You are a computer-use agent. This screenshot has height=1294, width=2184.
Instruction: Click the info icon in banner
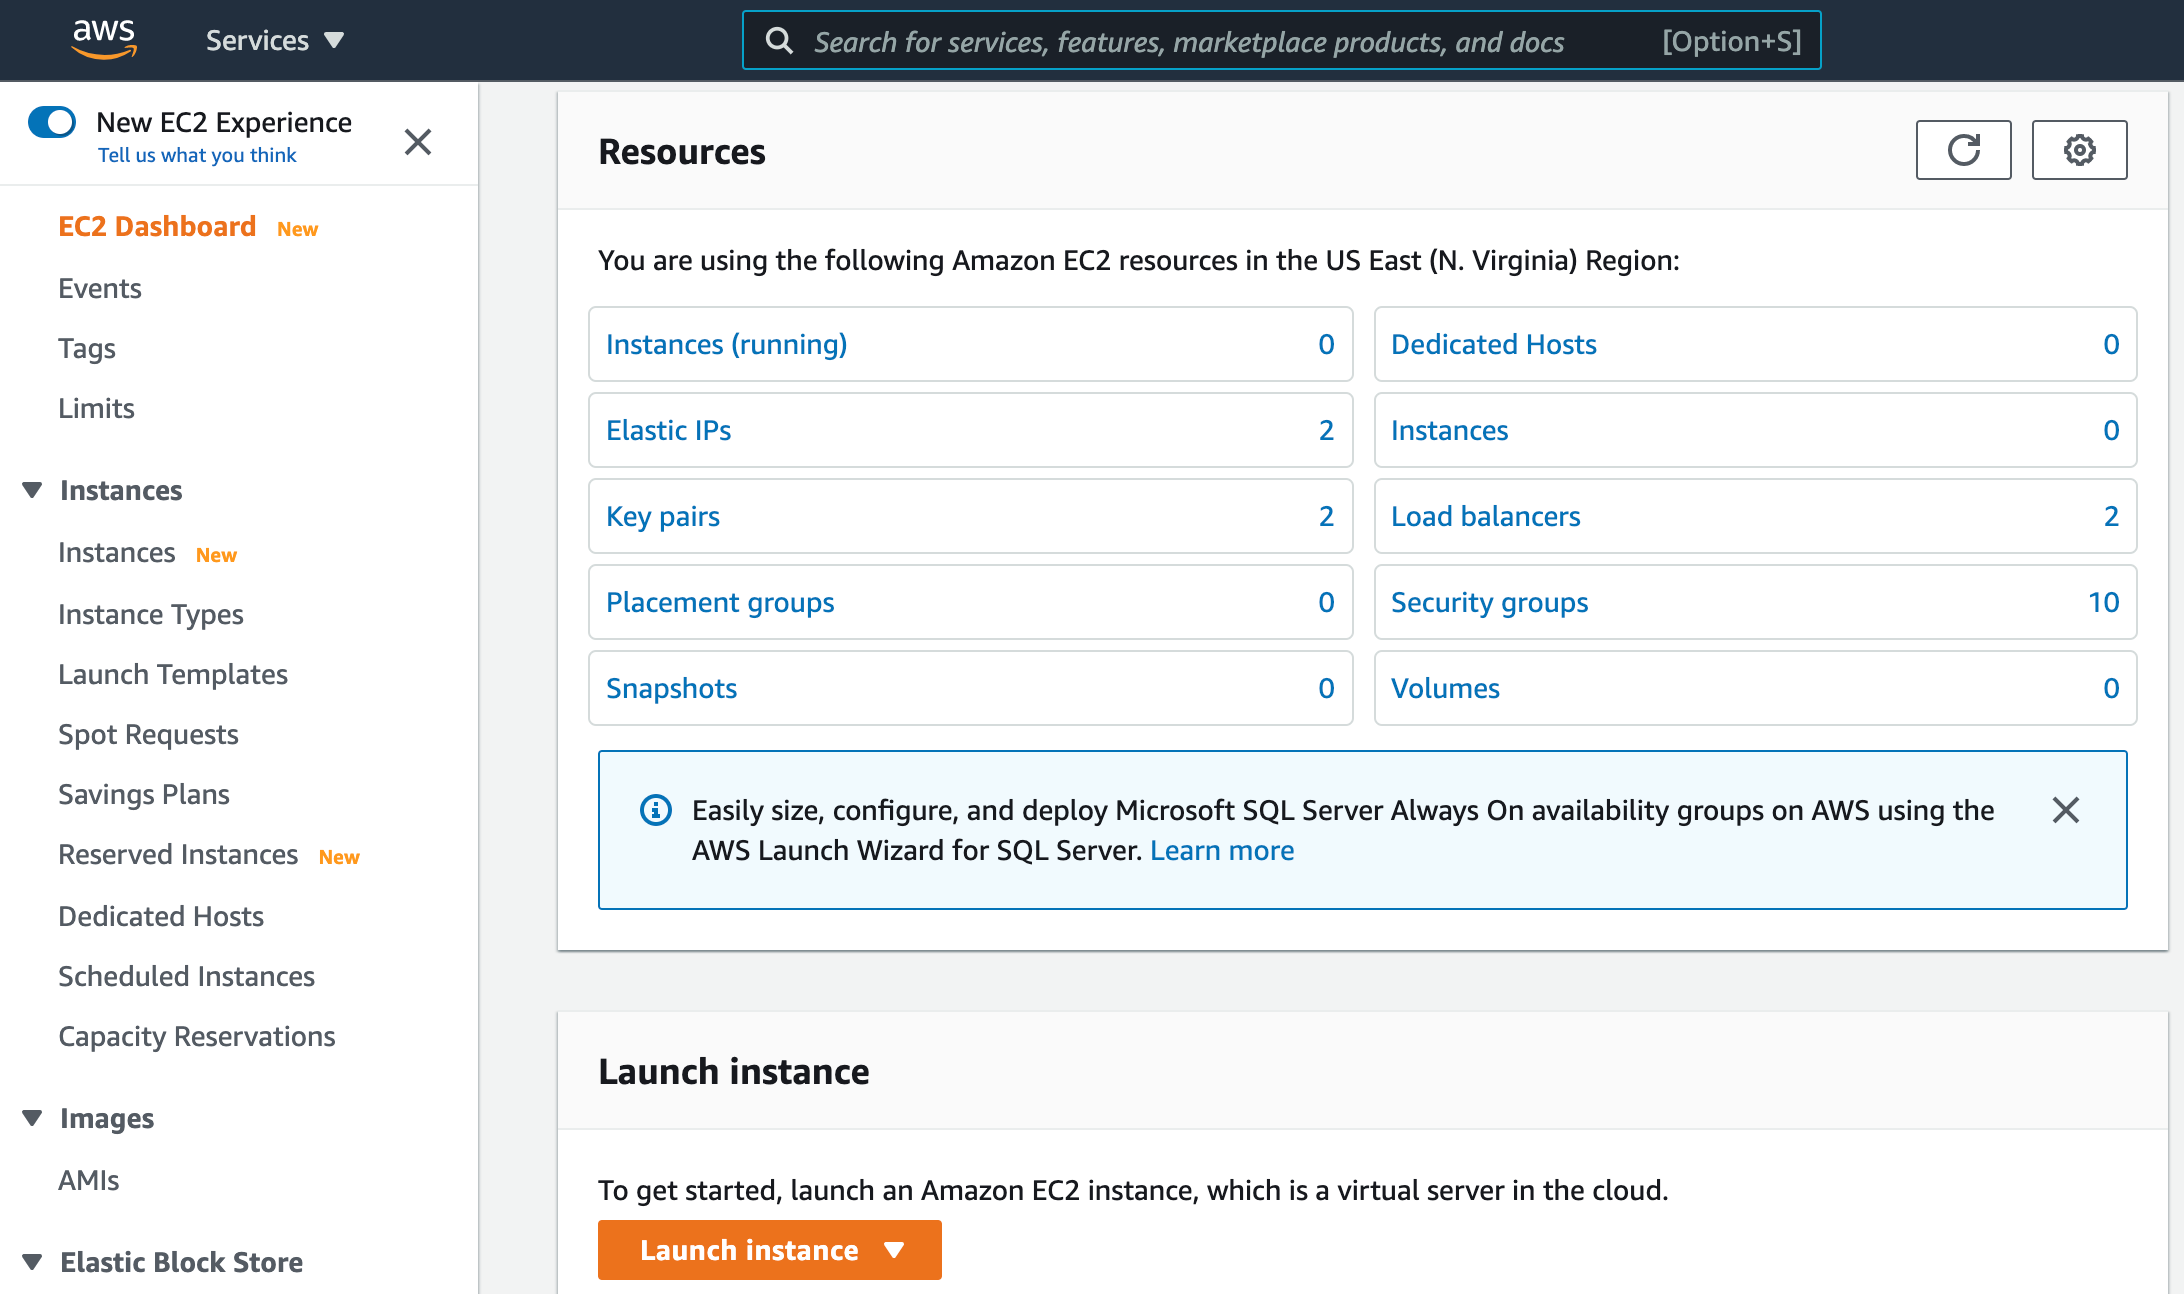coord(656,810)
